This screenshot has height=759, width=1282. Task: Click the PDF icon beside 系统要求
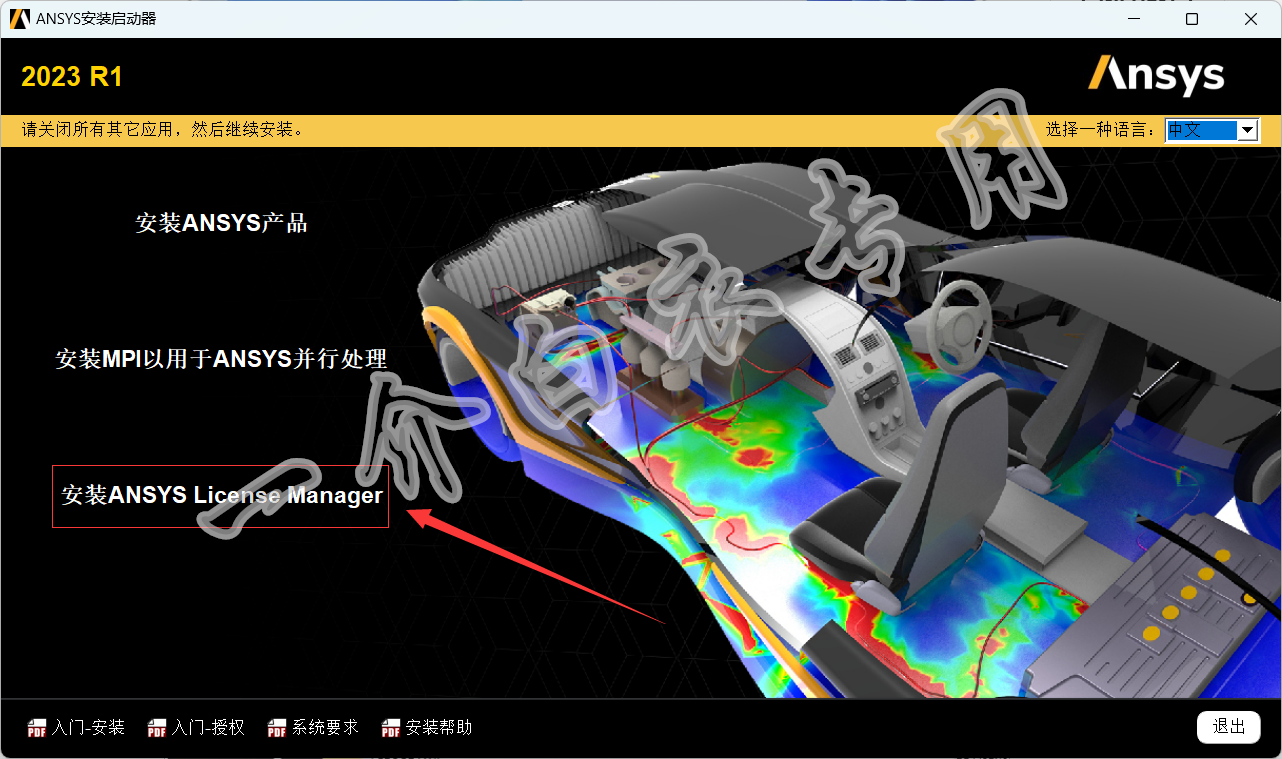tap(277, 728)
